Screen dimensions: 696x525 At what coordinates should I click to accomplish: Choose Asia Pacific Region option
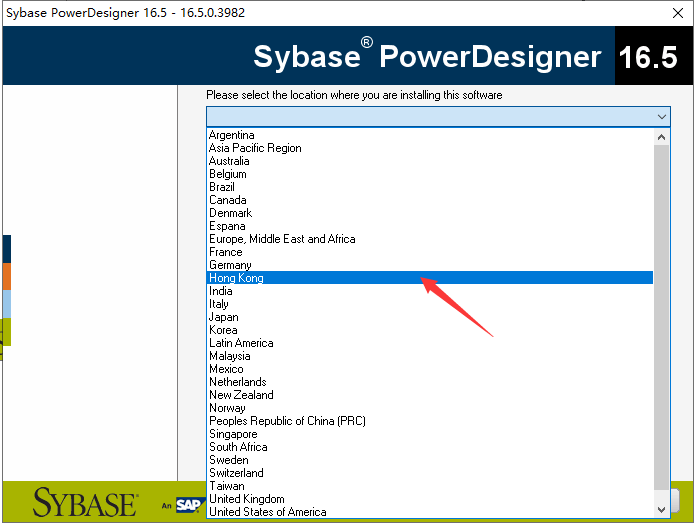[430, 148]
